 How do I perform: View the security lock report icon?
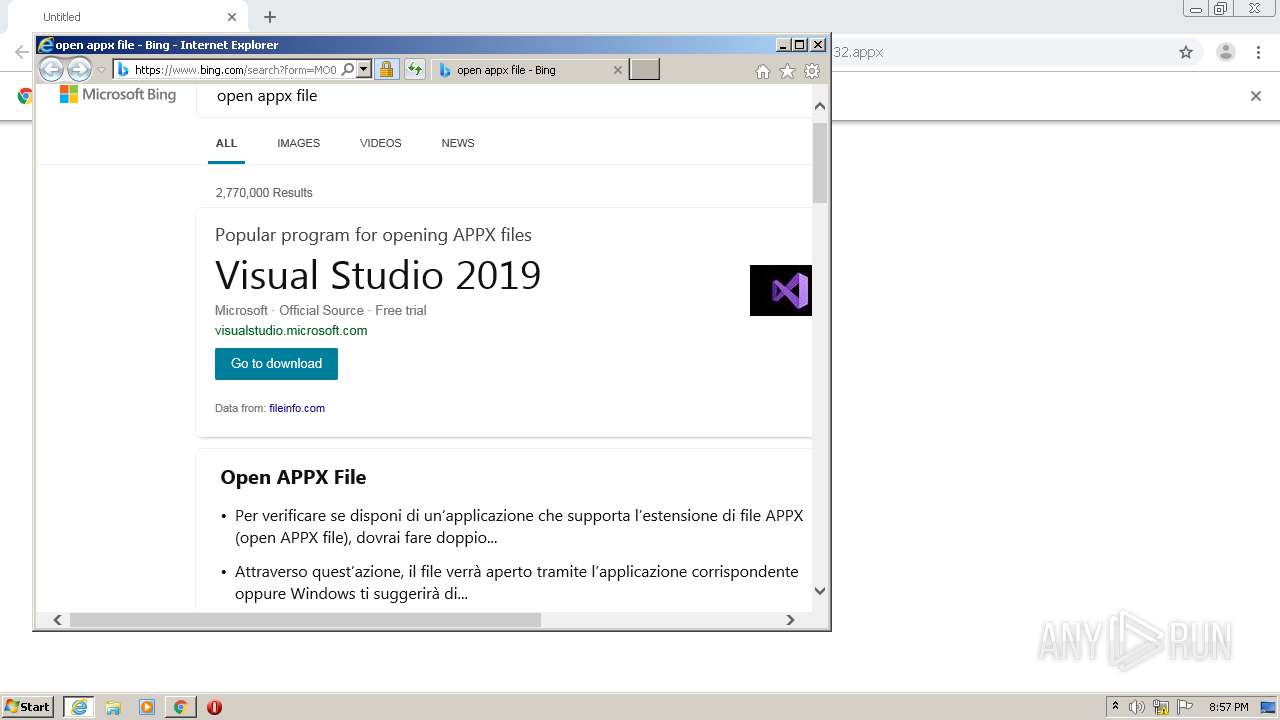[x=386, y=70]
